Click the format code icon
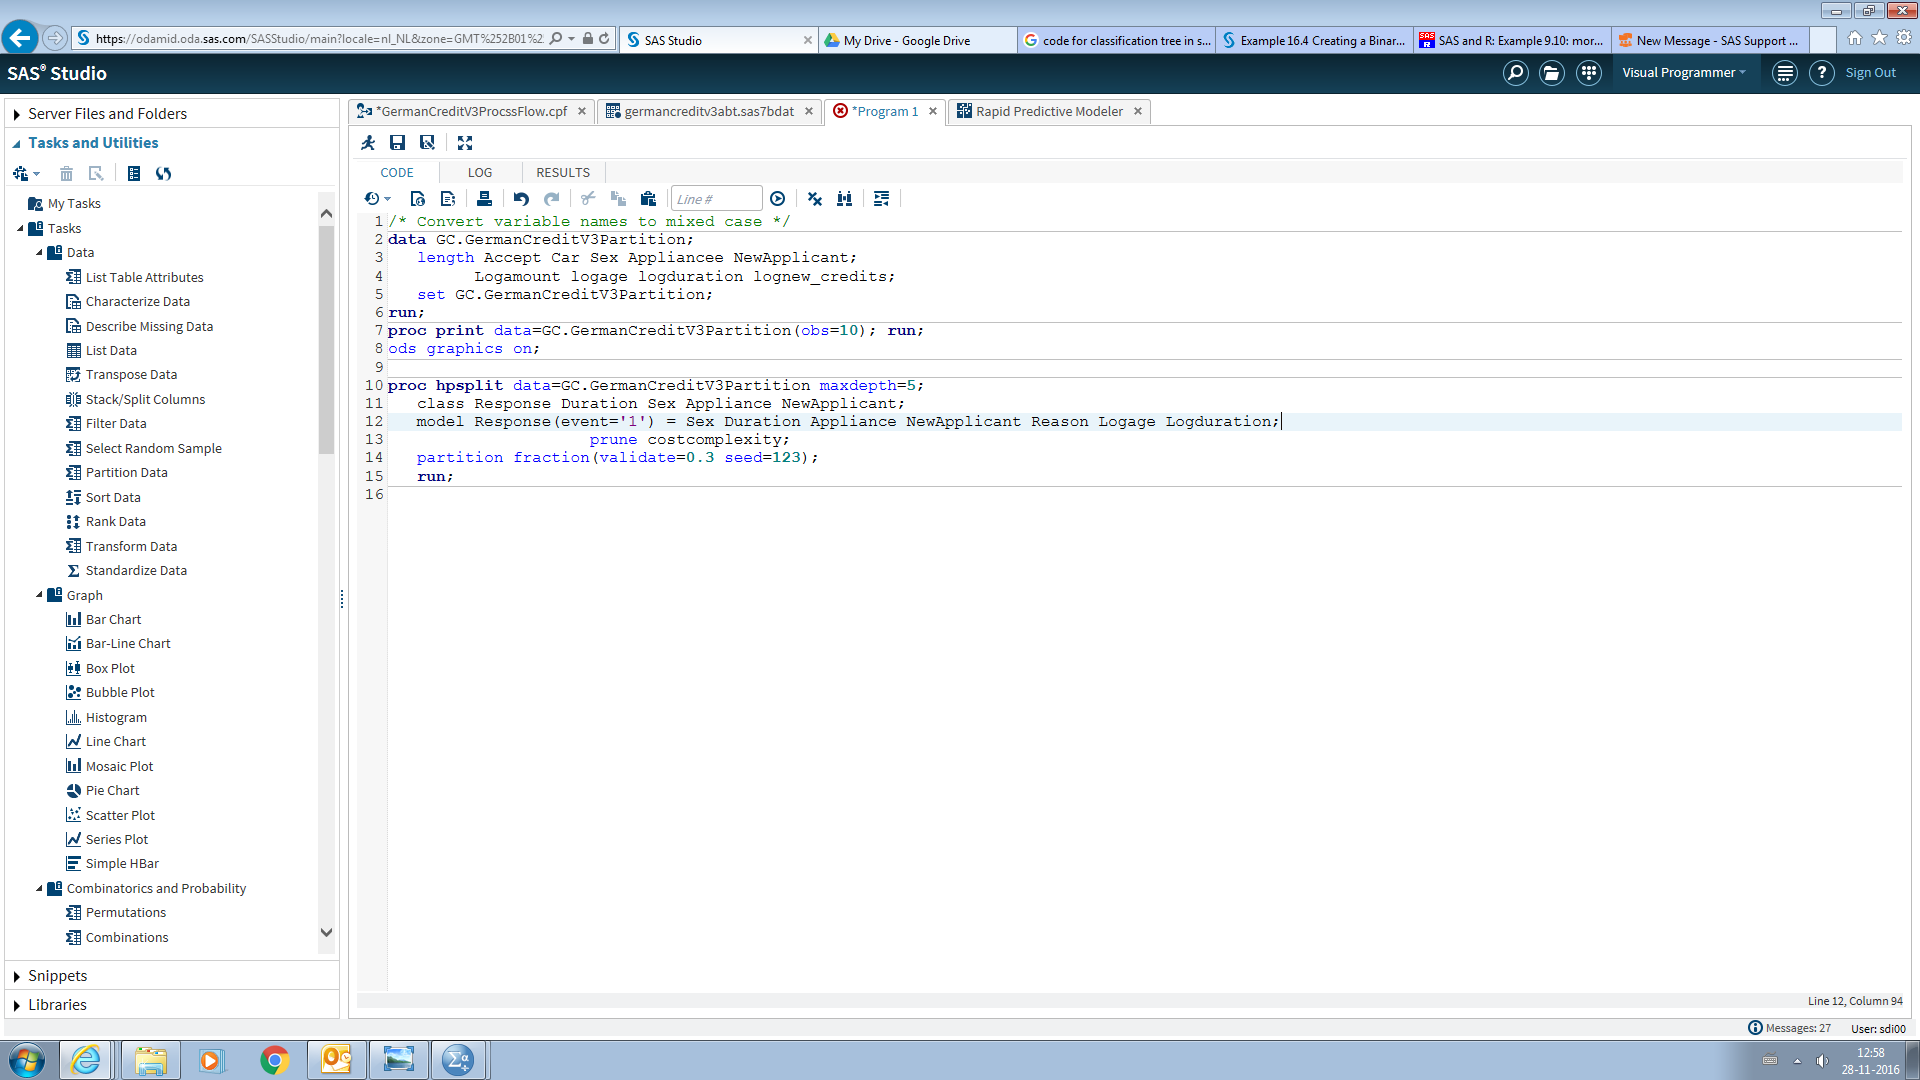Viewport: 1920px width, 1080px height. (881, 199)
